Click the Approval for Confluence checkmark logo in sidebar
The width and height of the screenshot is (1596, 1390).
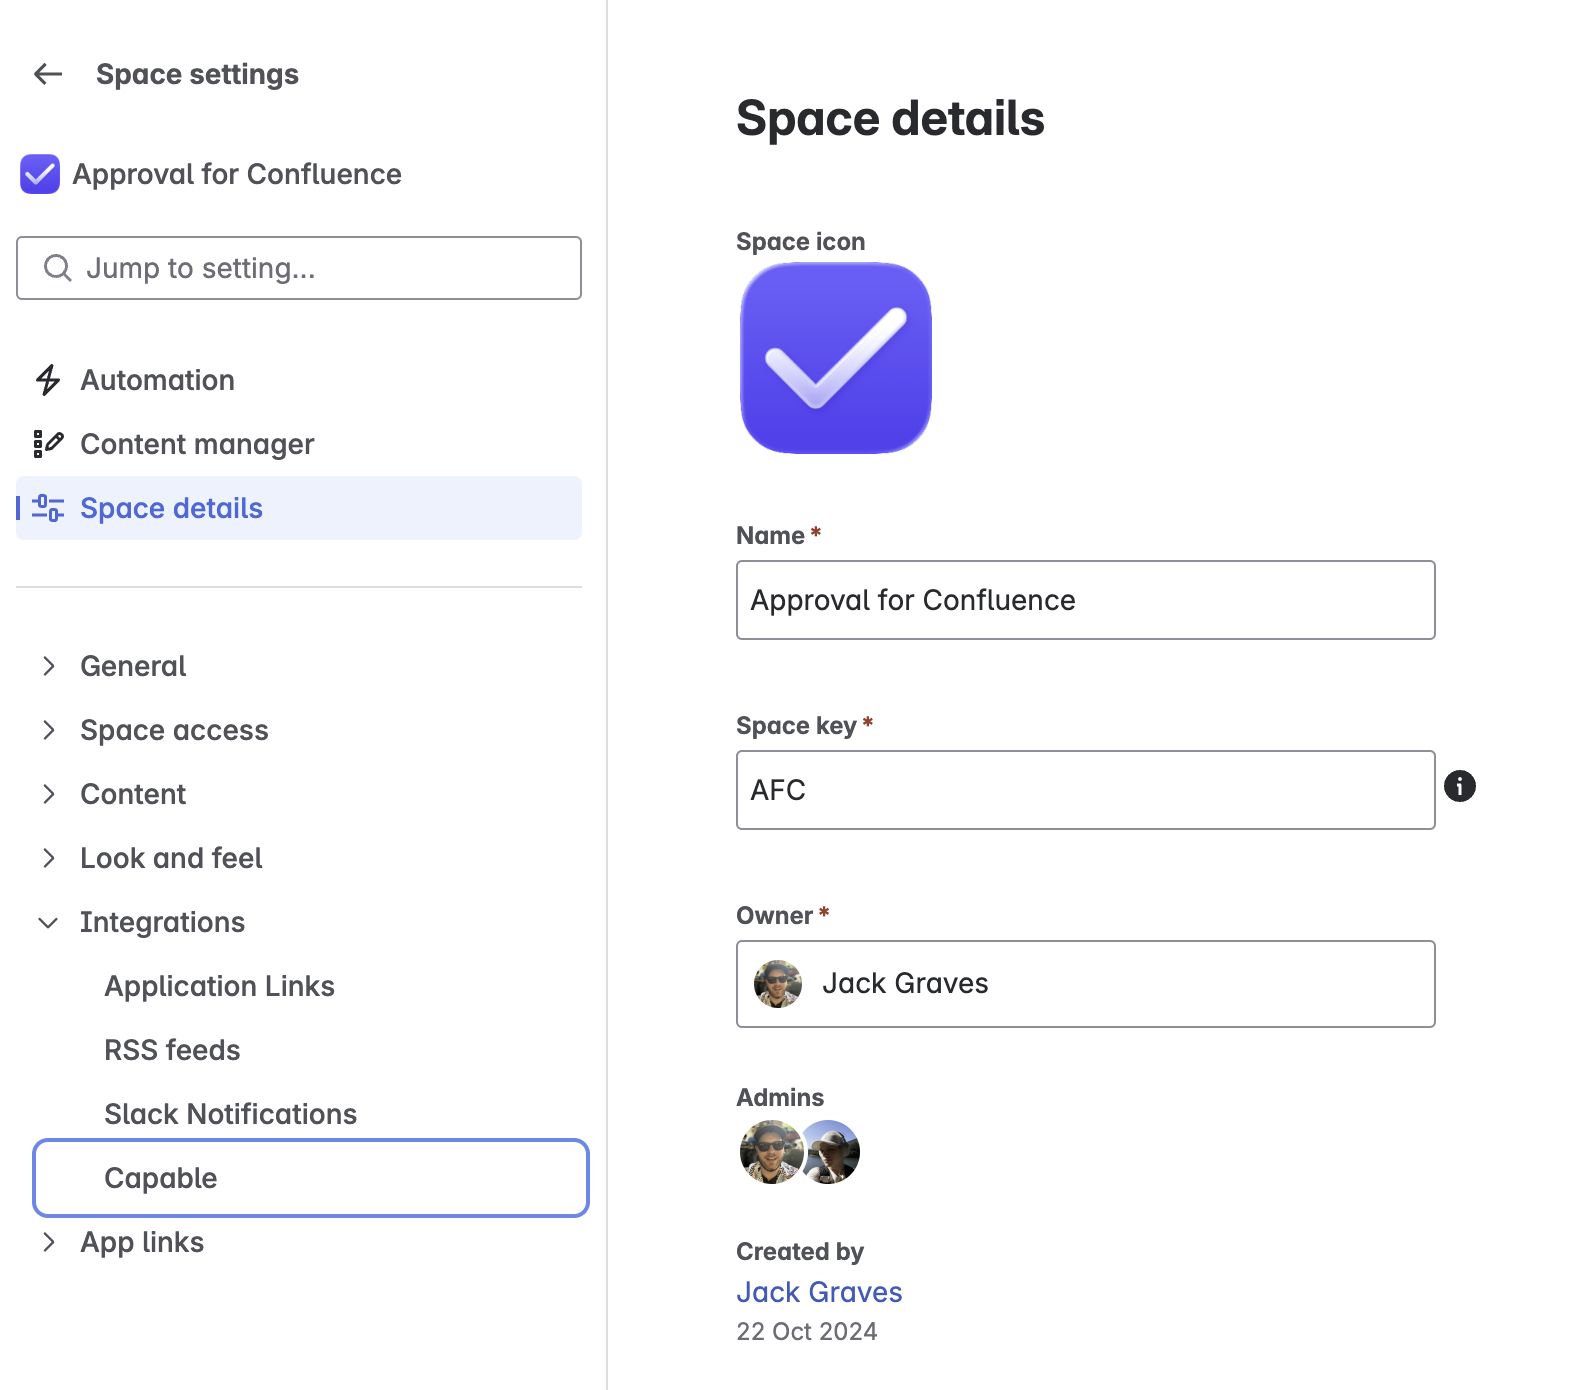[x=40, y=174]
